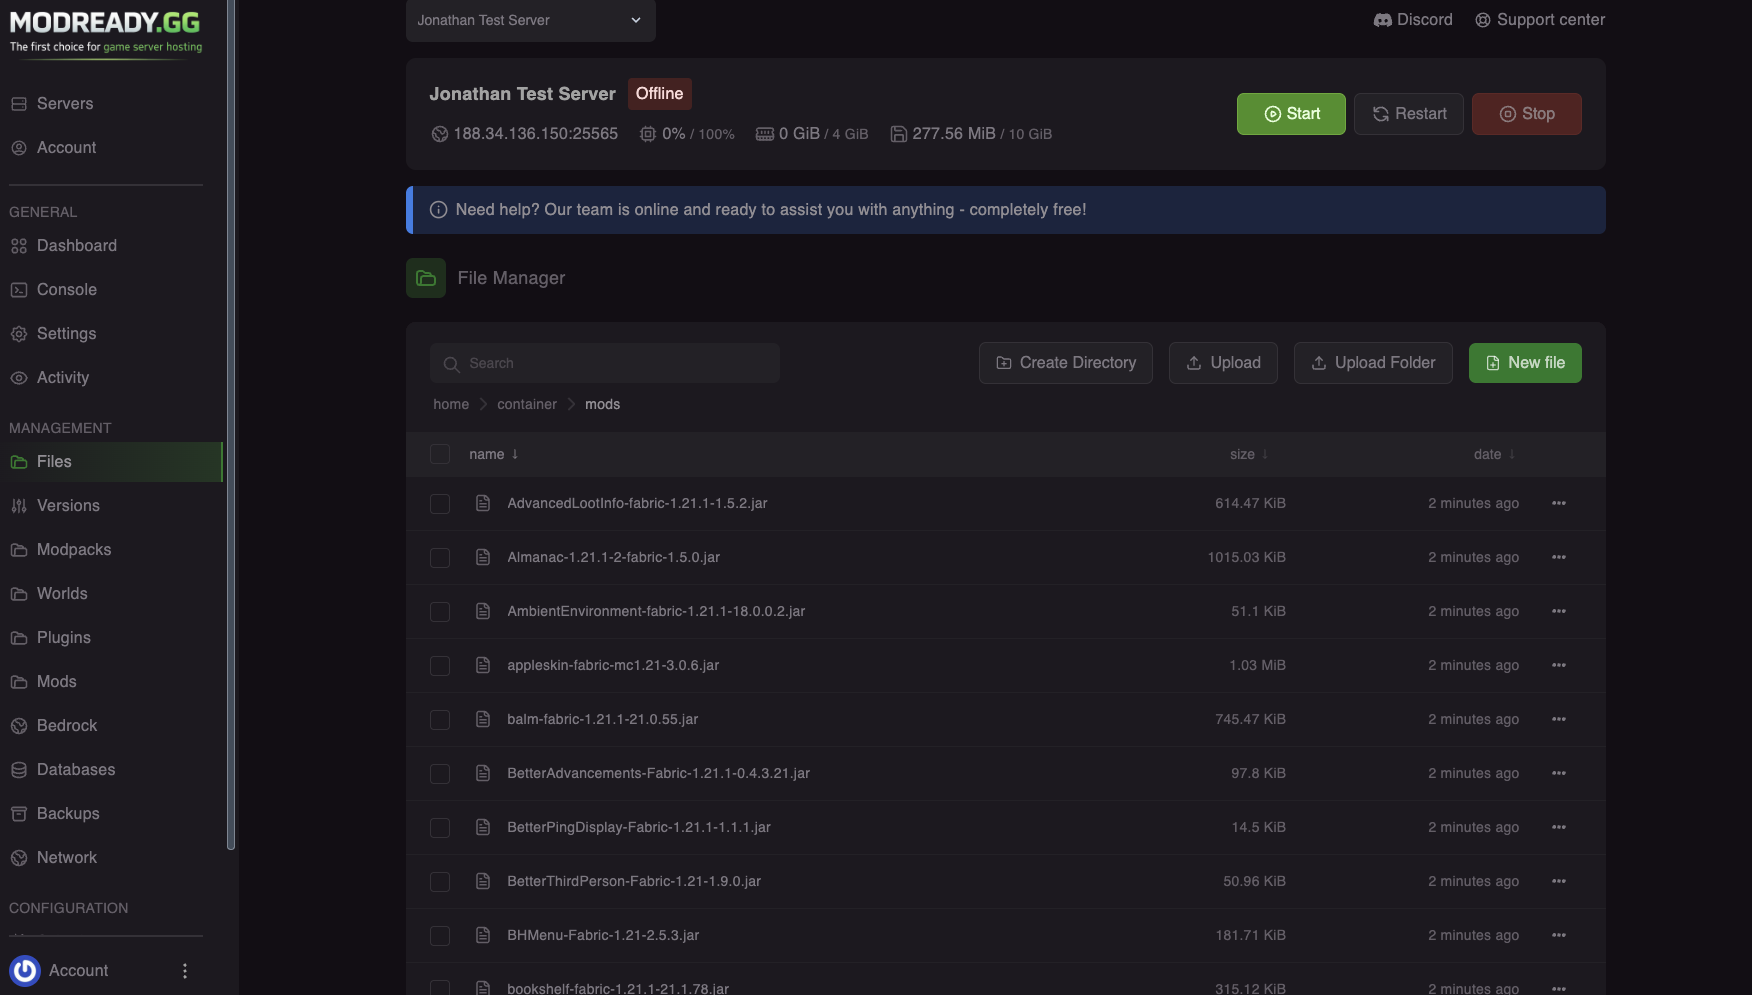This screenshot has width=1752, height=995.
Task: Open the Databases icon
Action: 18,769
